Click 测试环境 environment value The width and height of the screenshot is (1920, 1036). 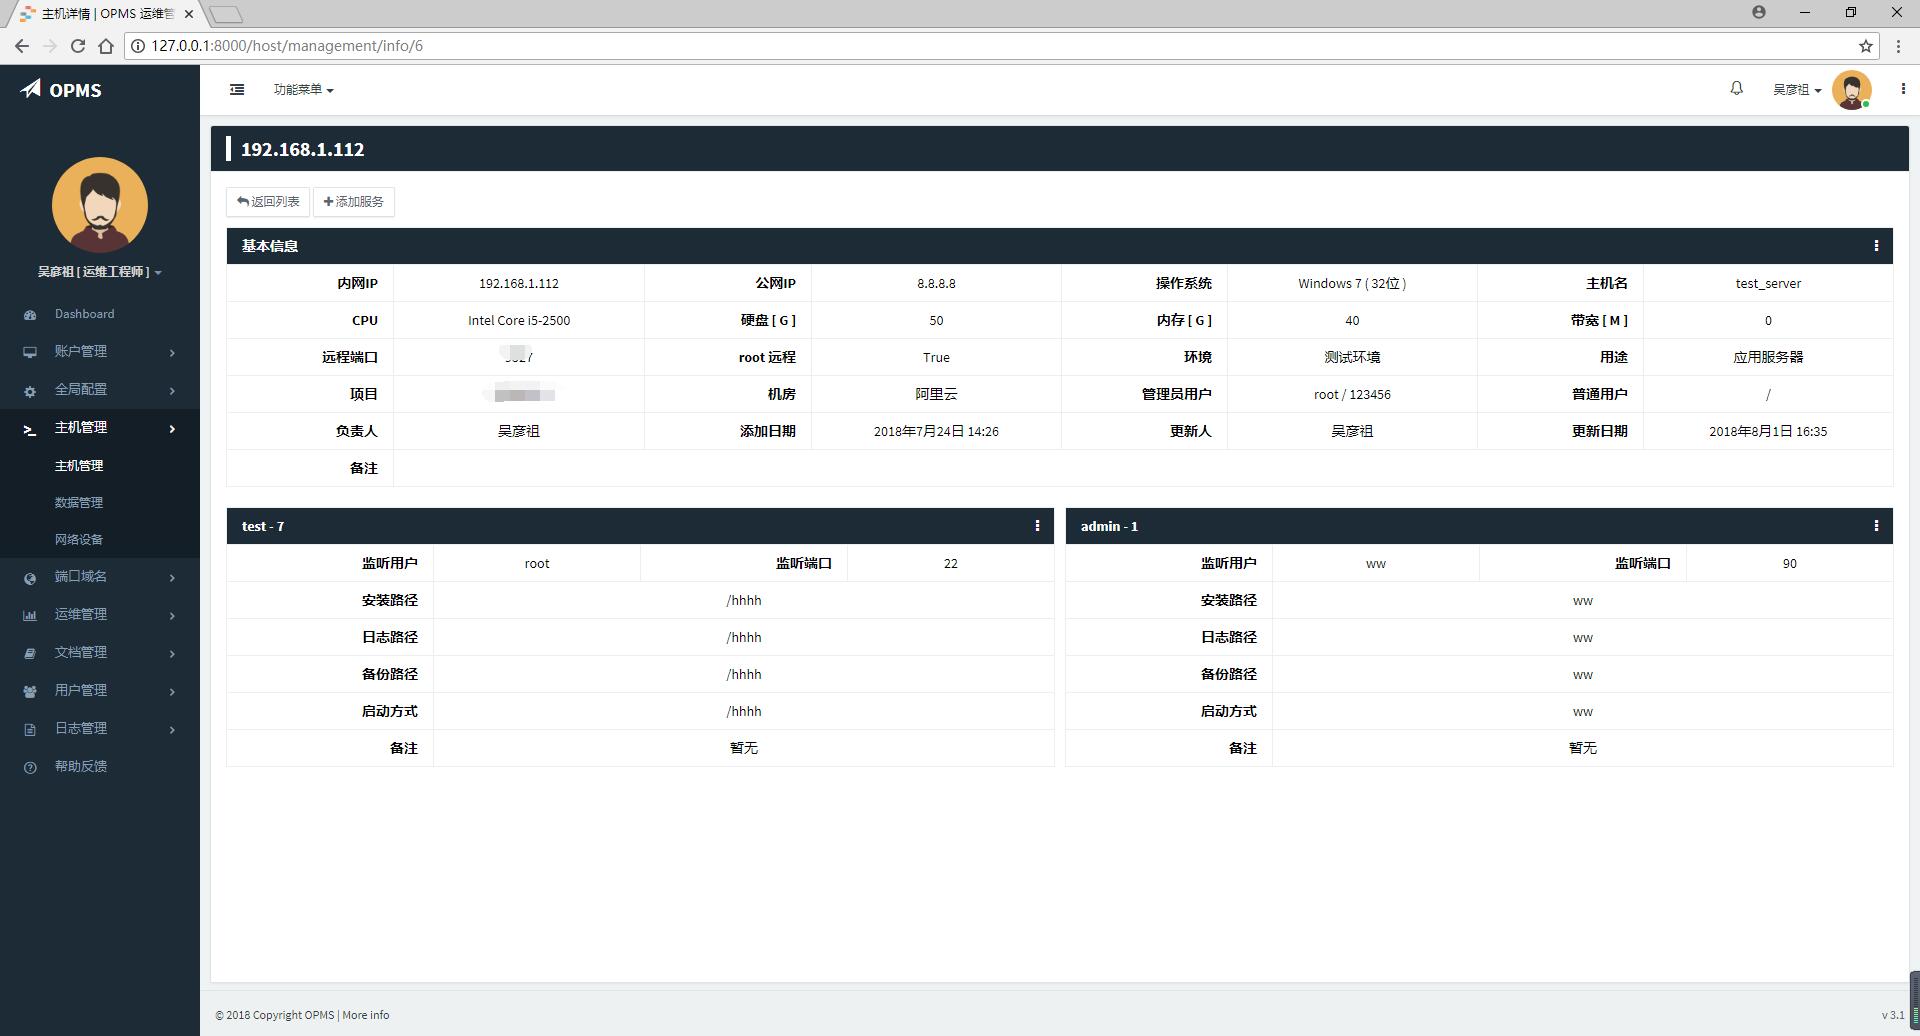(1352, 358)
